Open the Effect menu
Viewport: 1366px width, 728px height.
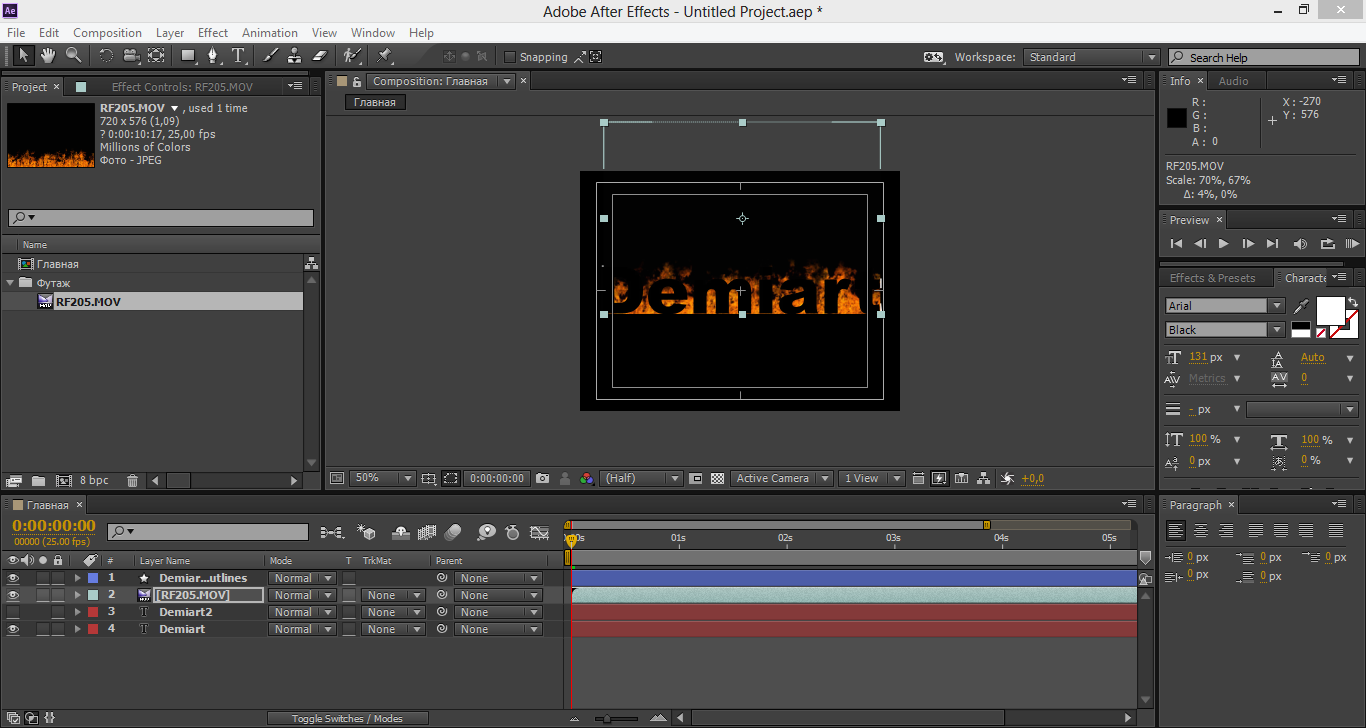[213, 33]
